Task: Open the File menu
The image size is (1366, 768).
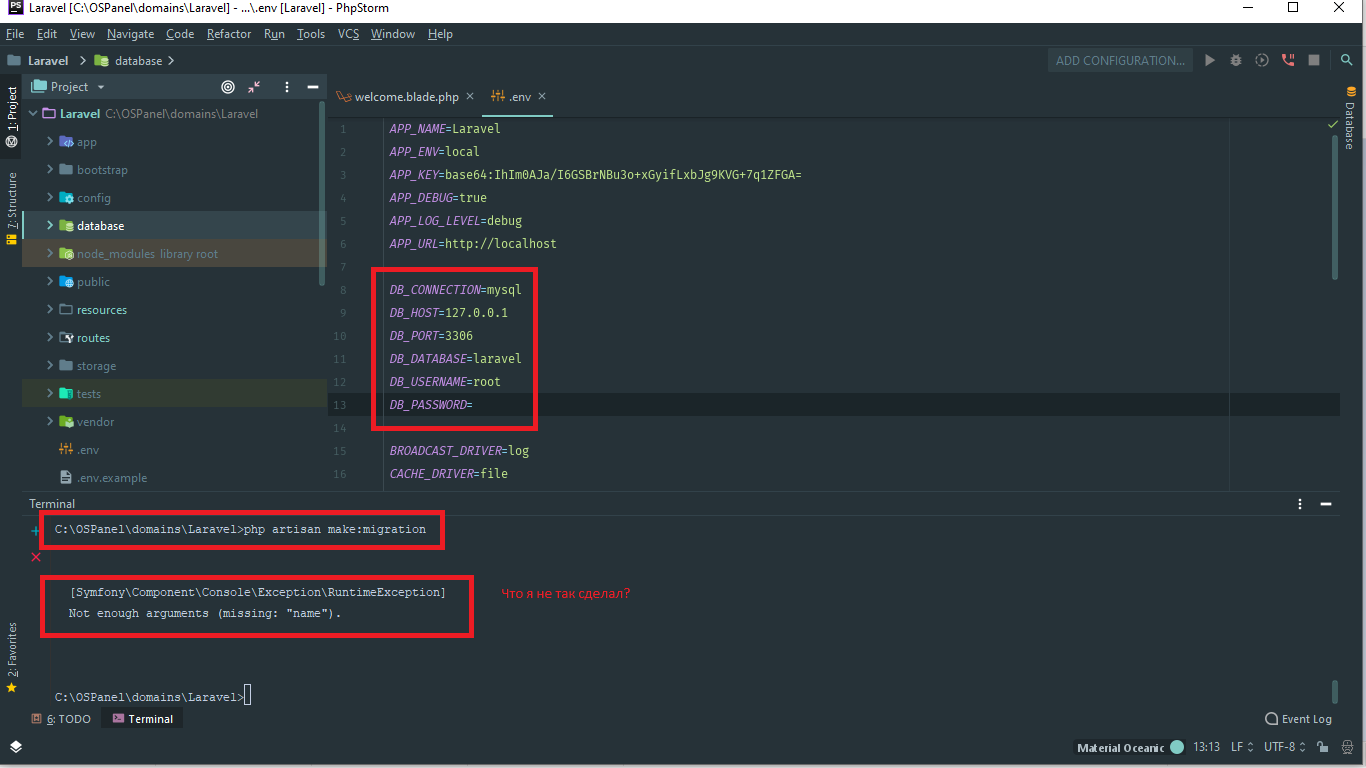Action: (x=15, y=34)
